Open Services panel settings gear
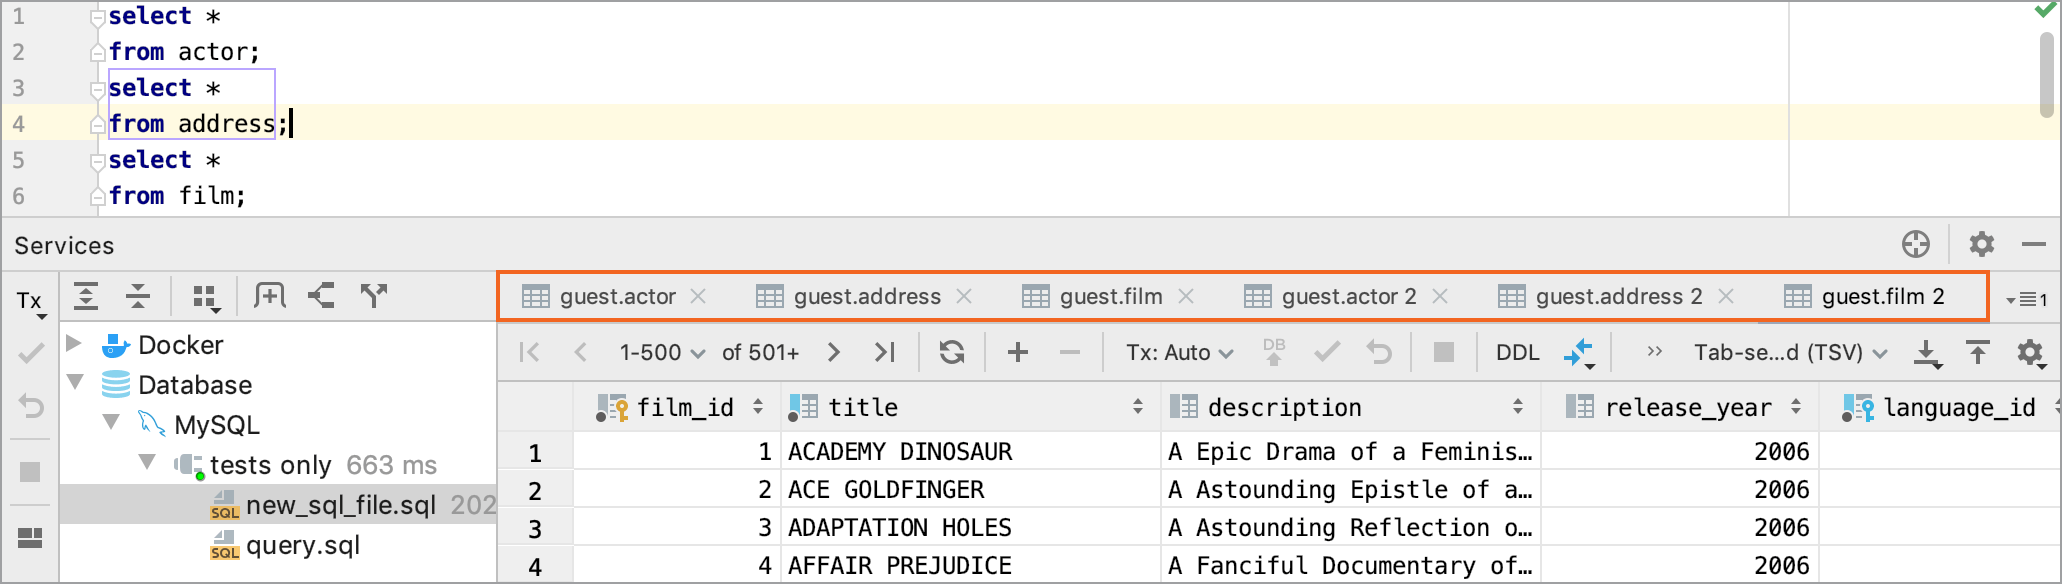 [1981, 244]
